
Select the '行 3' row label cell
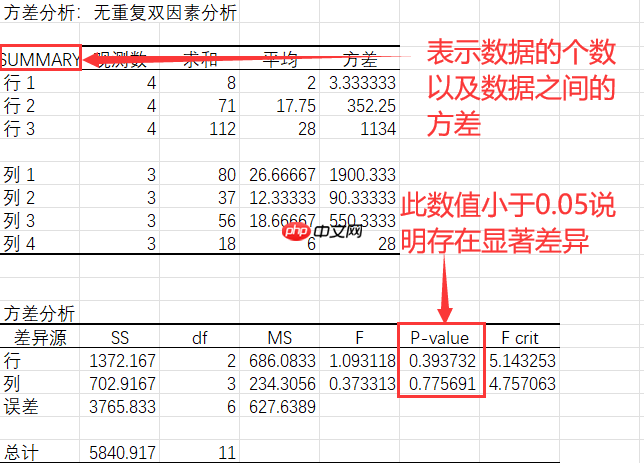[19, 129]
